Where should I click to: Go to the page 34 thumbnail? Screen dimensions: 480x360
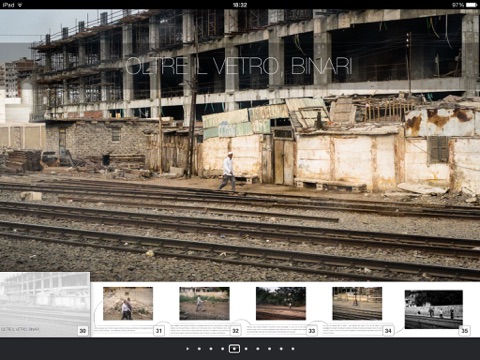click(x=357, y=304)
